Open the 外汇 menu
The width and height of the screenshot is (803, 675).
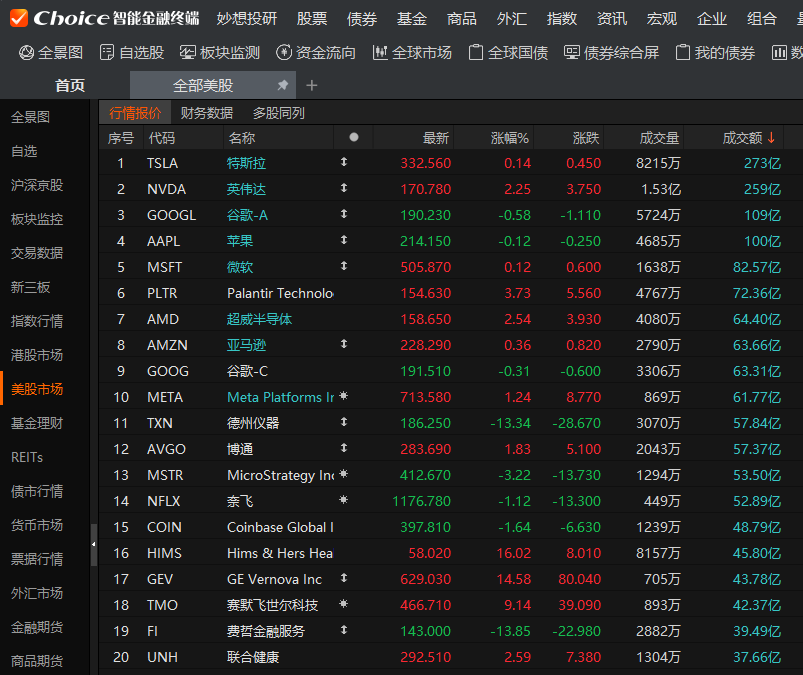point(512,19)
